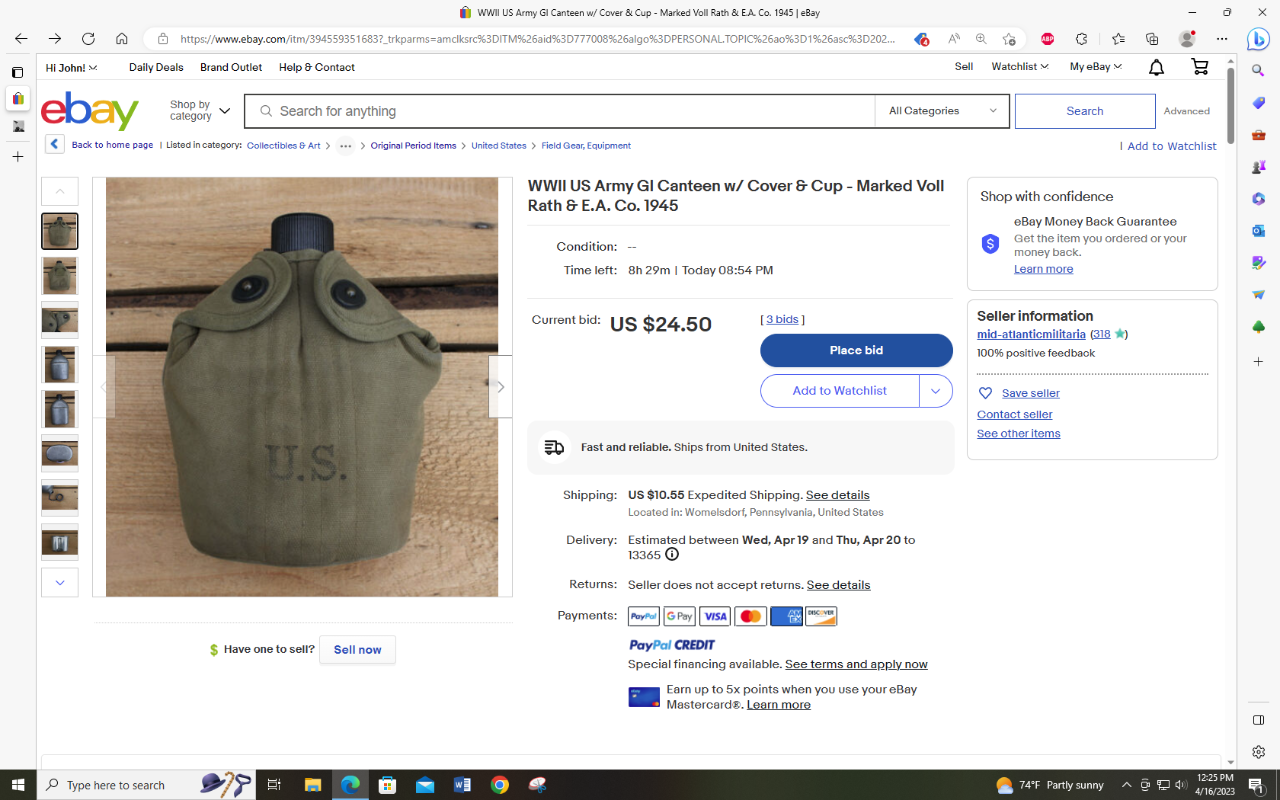The image size is (1280, 800).
Task: Open the seller's other items
Action: pos(1018,433)
